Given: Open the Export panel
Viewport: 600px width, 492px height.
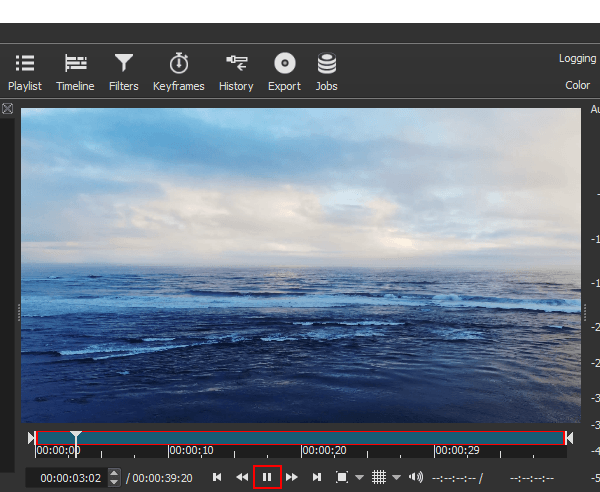Looking at the screenshot, I should coord(284,72).
